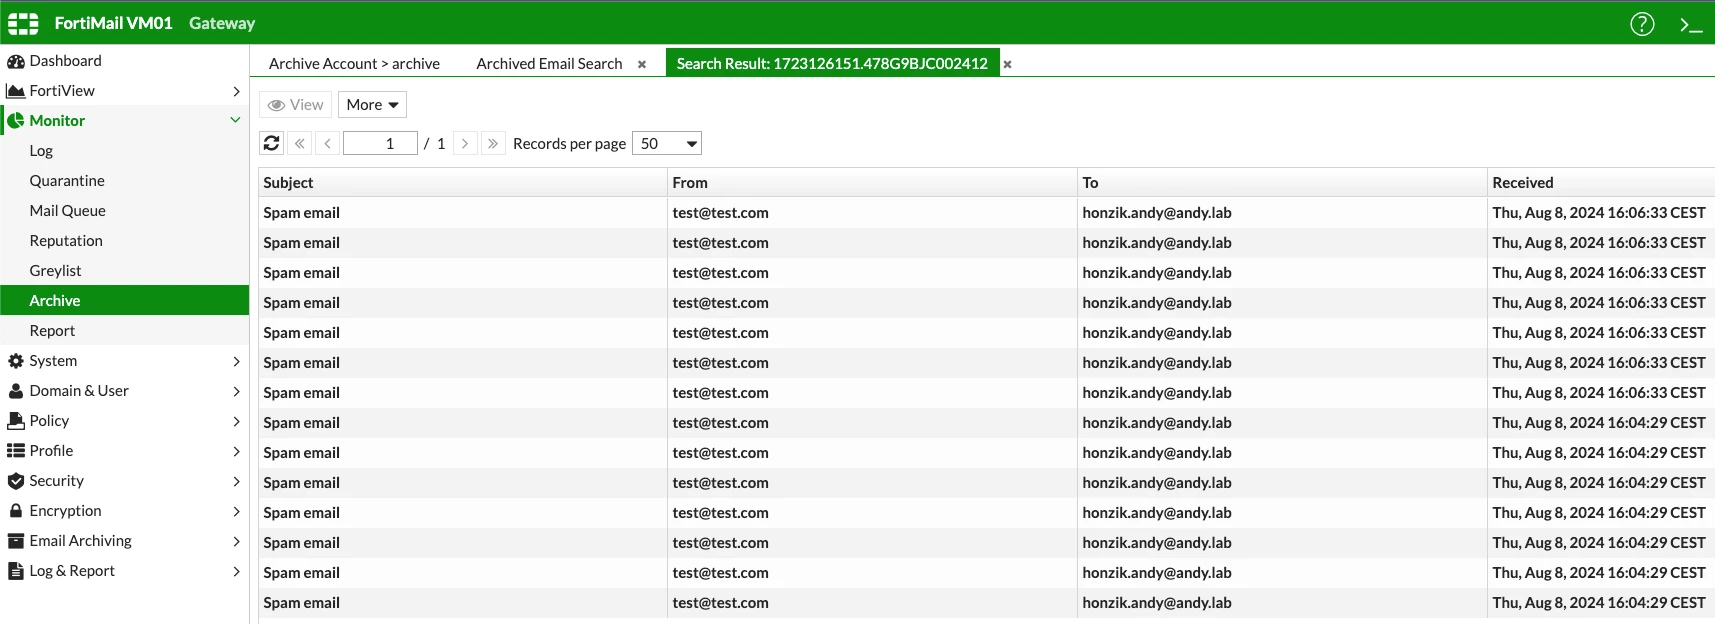Click the Encryption padlock icon

16,511
